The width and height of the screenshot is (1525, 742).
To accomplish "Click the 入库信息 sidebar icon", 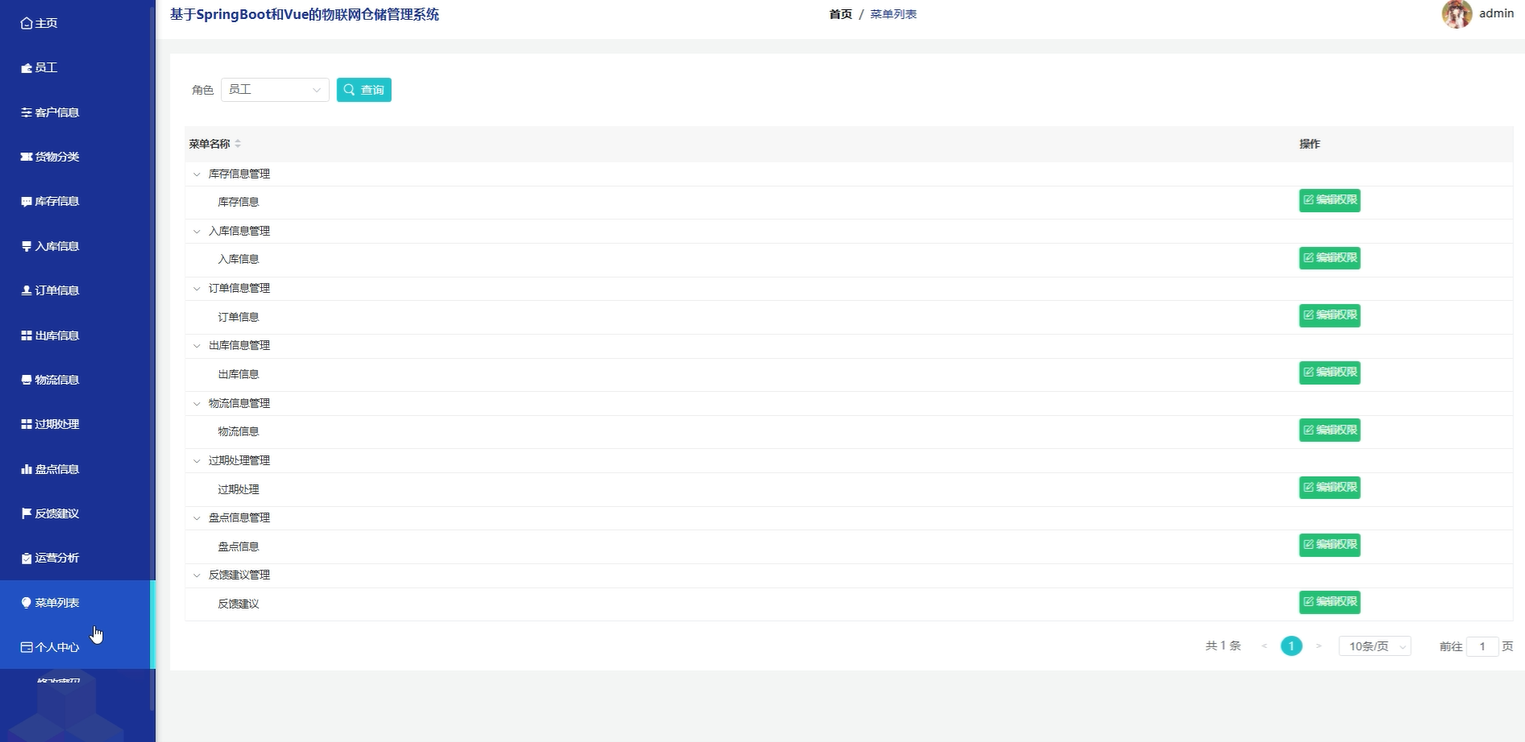I will pos(27,246).
